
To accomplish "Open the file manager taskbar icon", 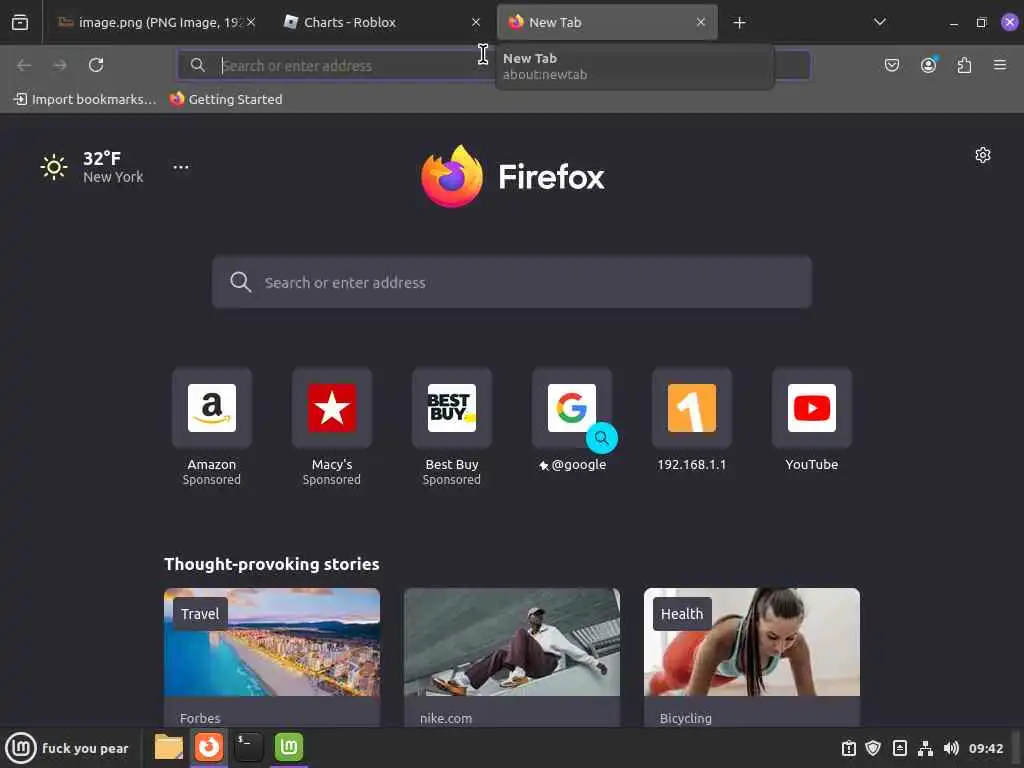I will coord(168,747).
